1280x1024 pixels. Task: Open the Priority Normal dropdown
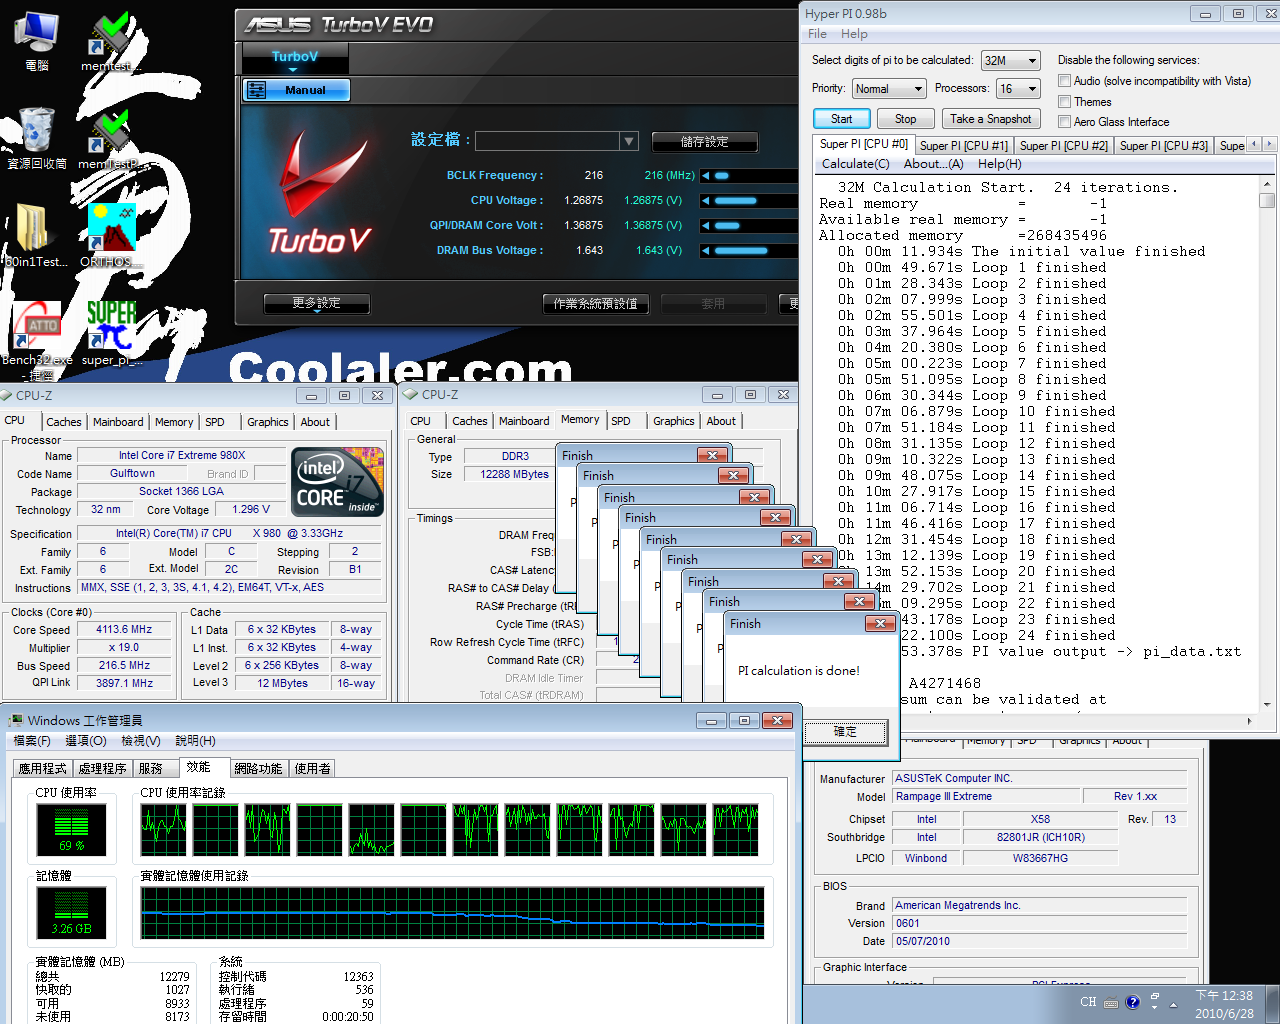pyautogui.click(x=888, y=89)
